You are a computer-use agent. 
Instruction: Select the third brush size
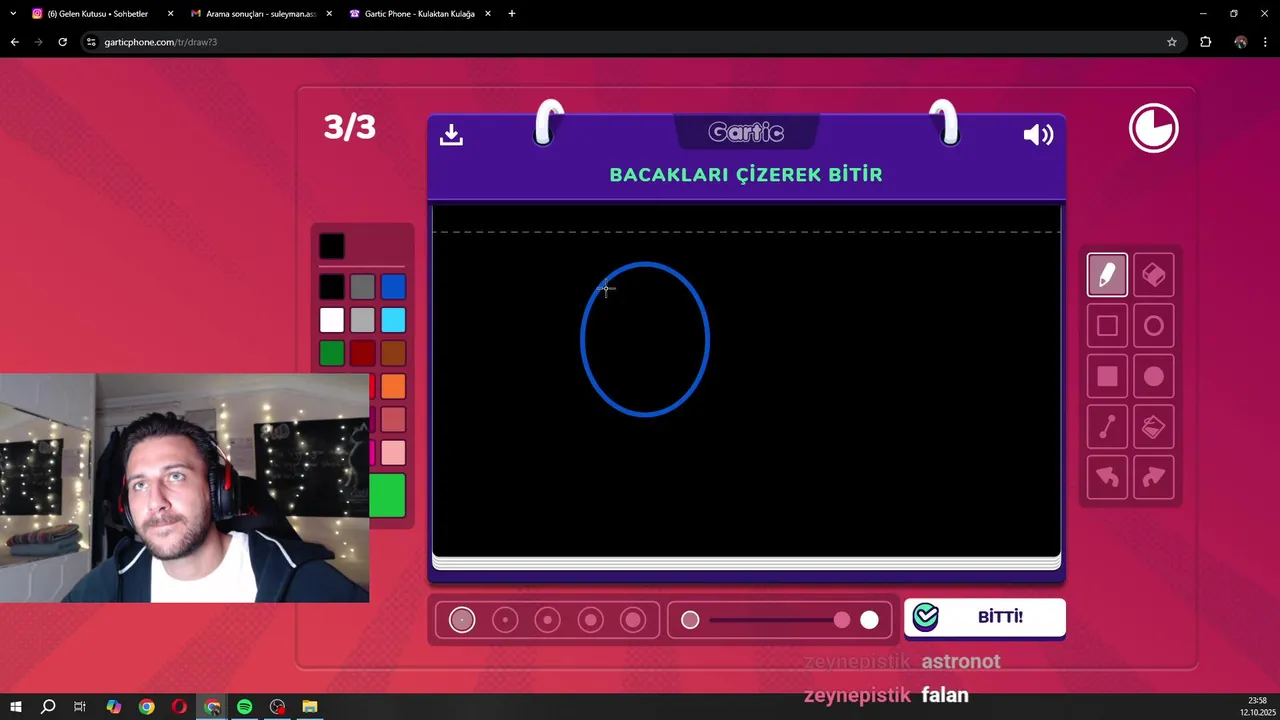(547, 620)
